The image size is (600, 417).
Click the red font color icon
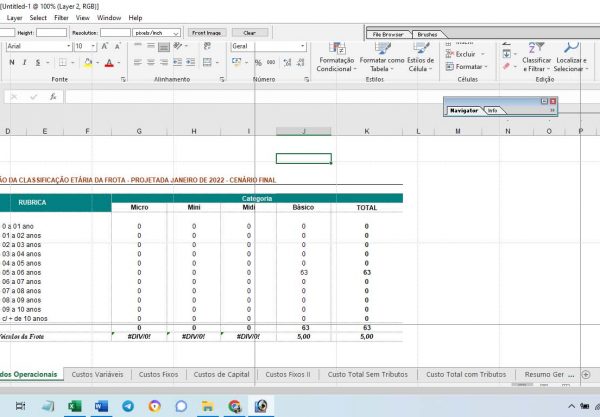(109, 63)
